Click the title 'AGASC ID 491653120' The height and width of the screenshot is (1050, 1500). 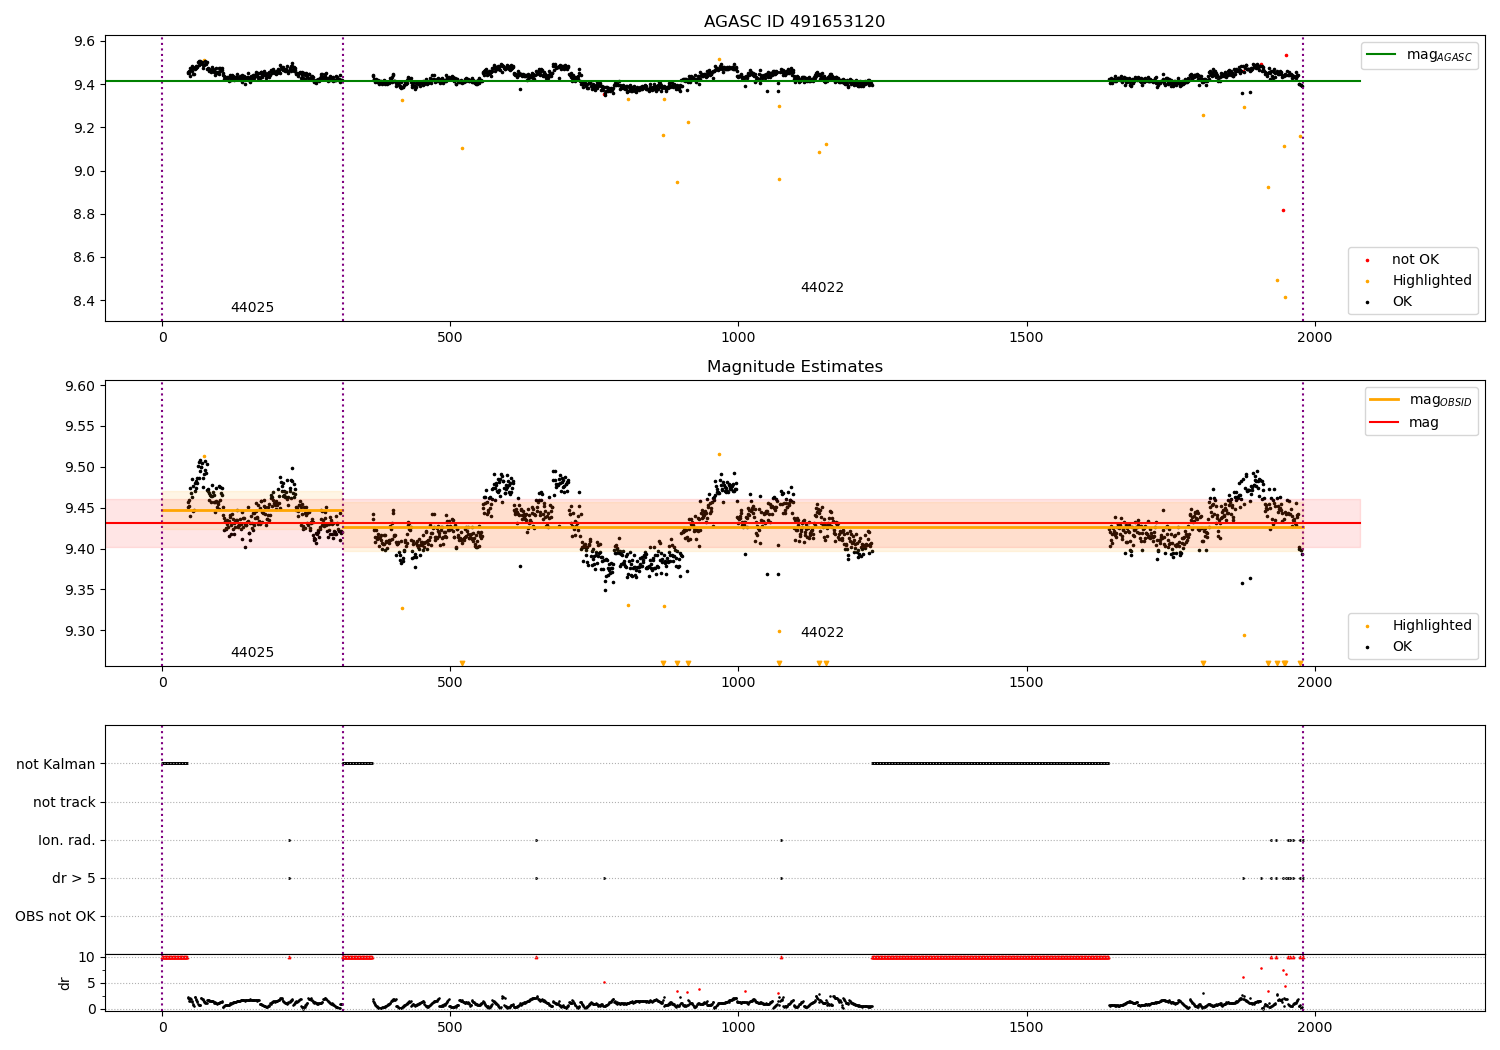794,22
